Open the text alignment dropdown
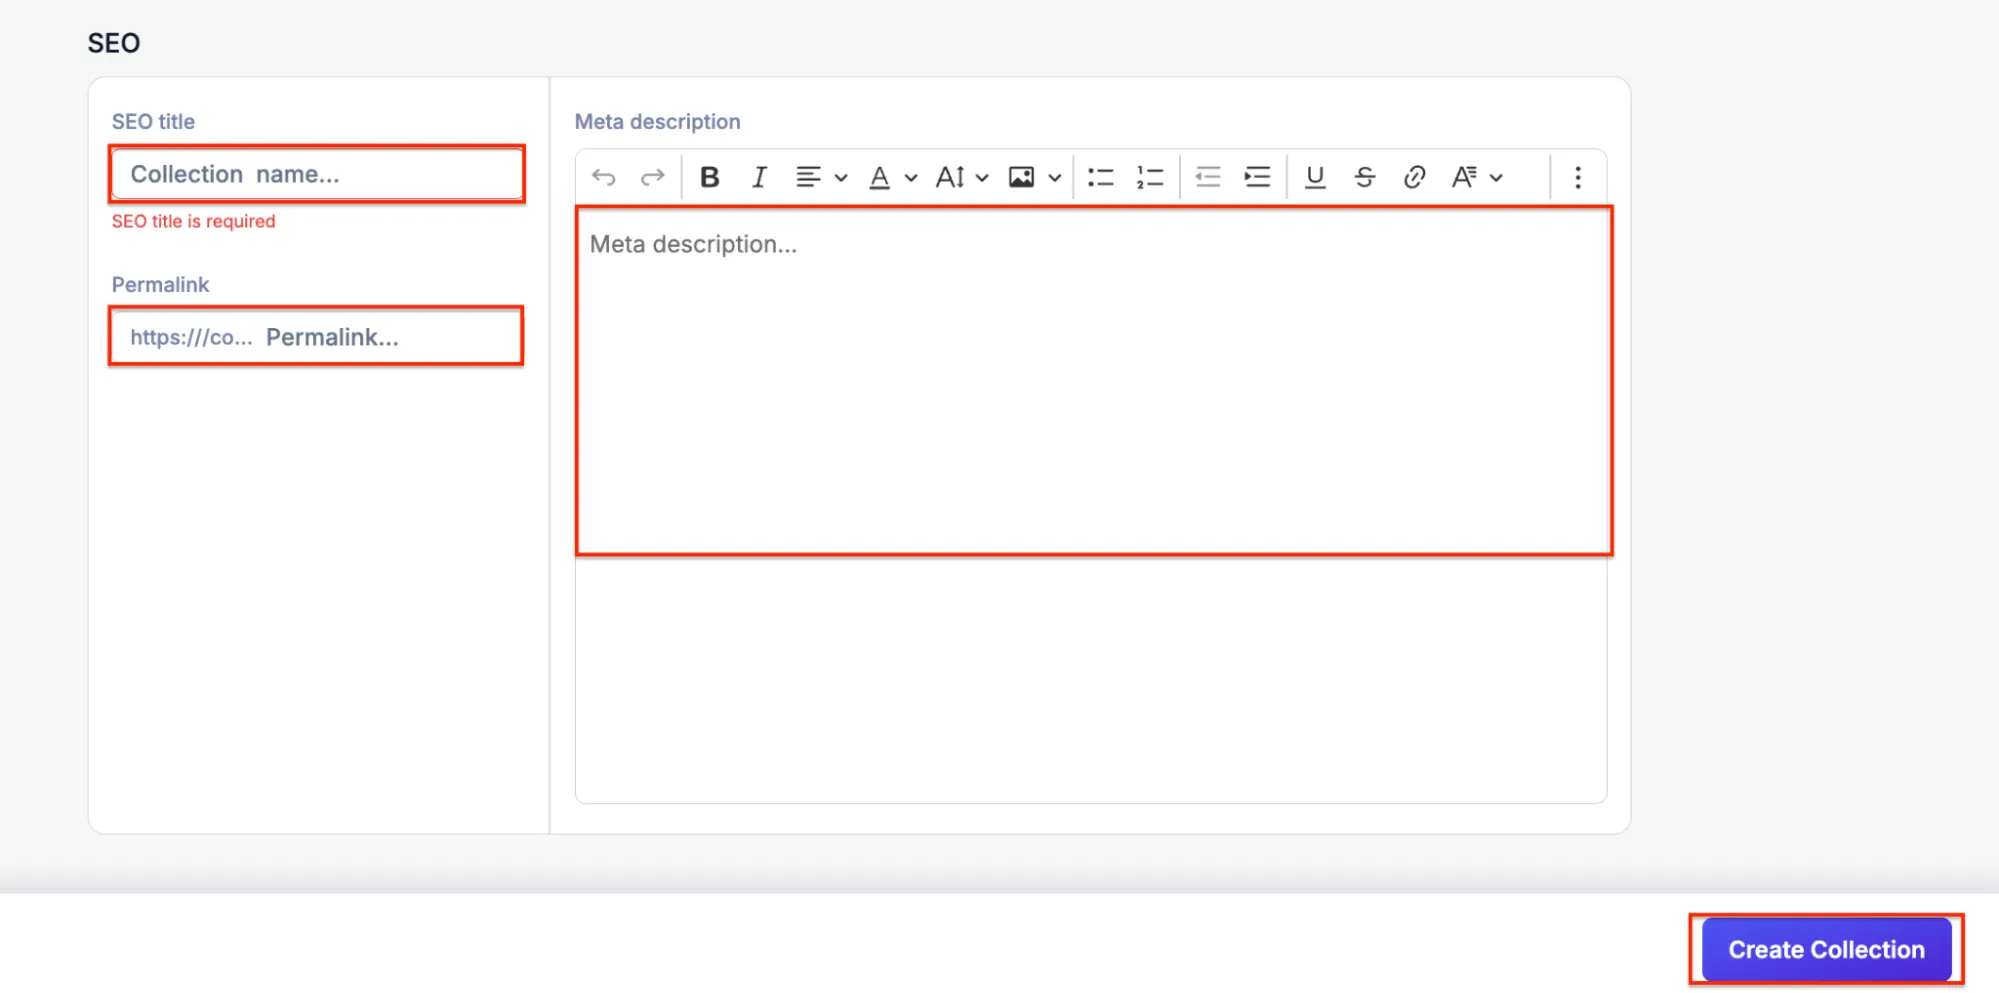The image size is (1999, 993). pyautogui.click(x=821, y=178)
